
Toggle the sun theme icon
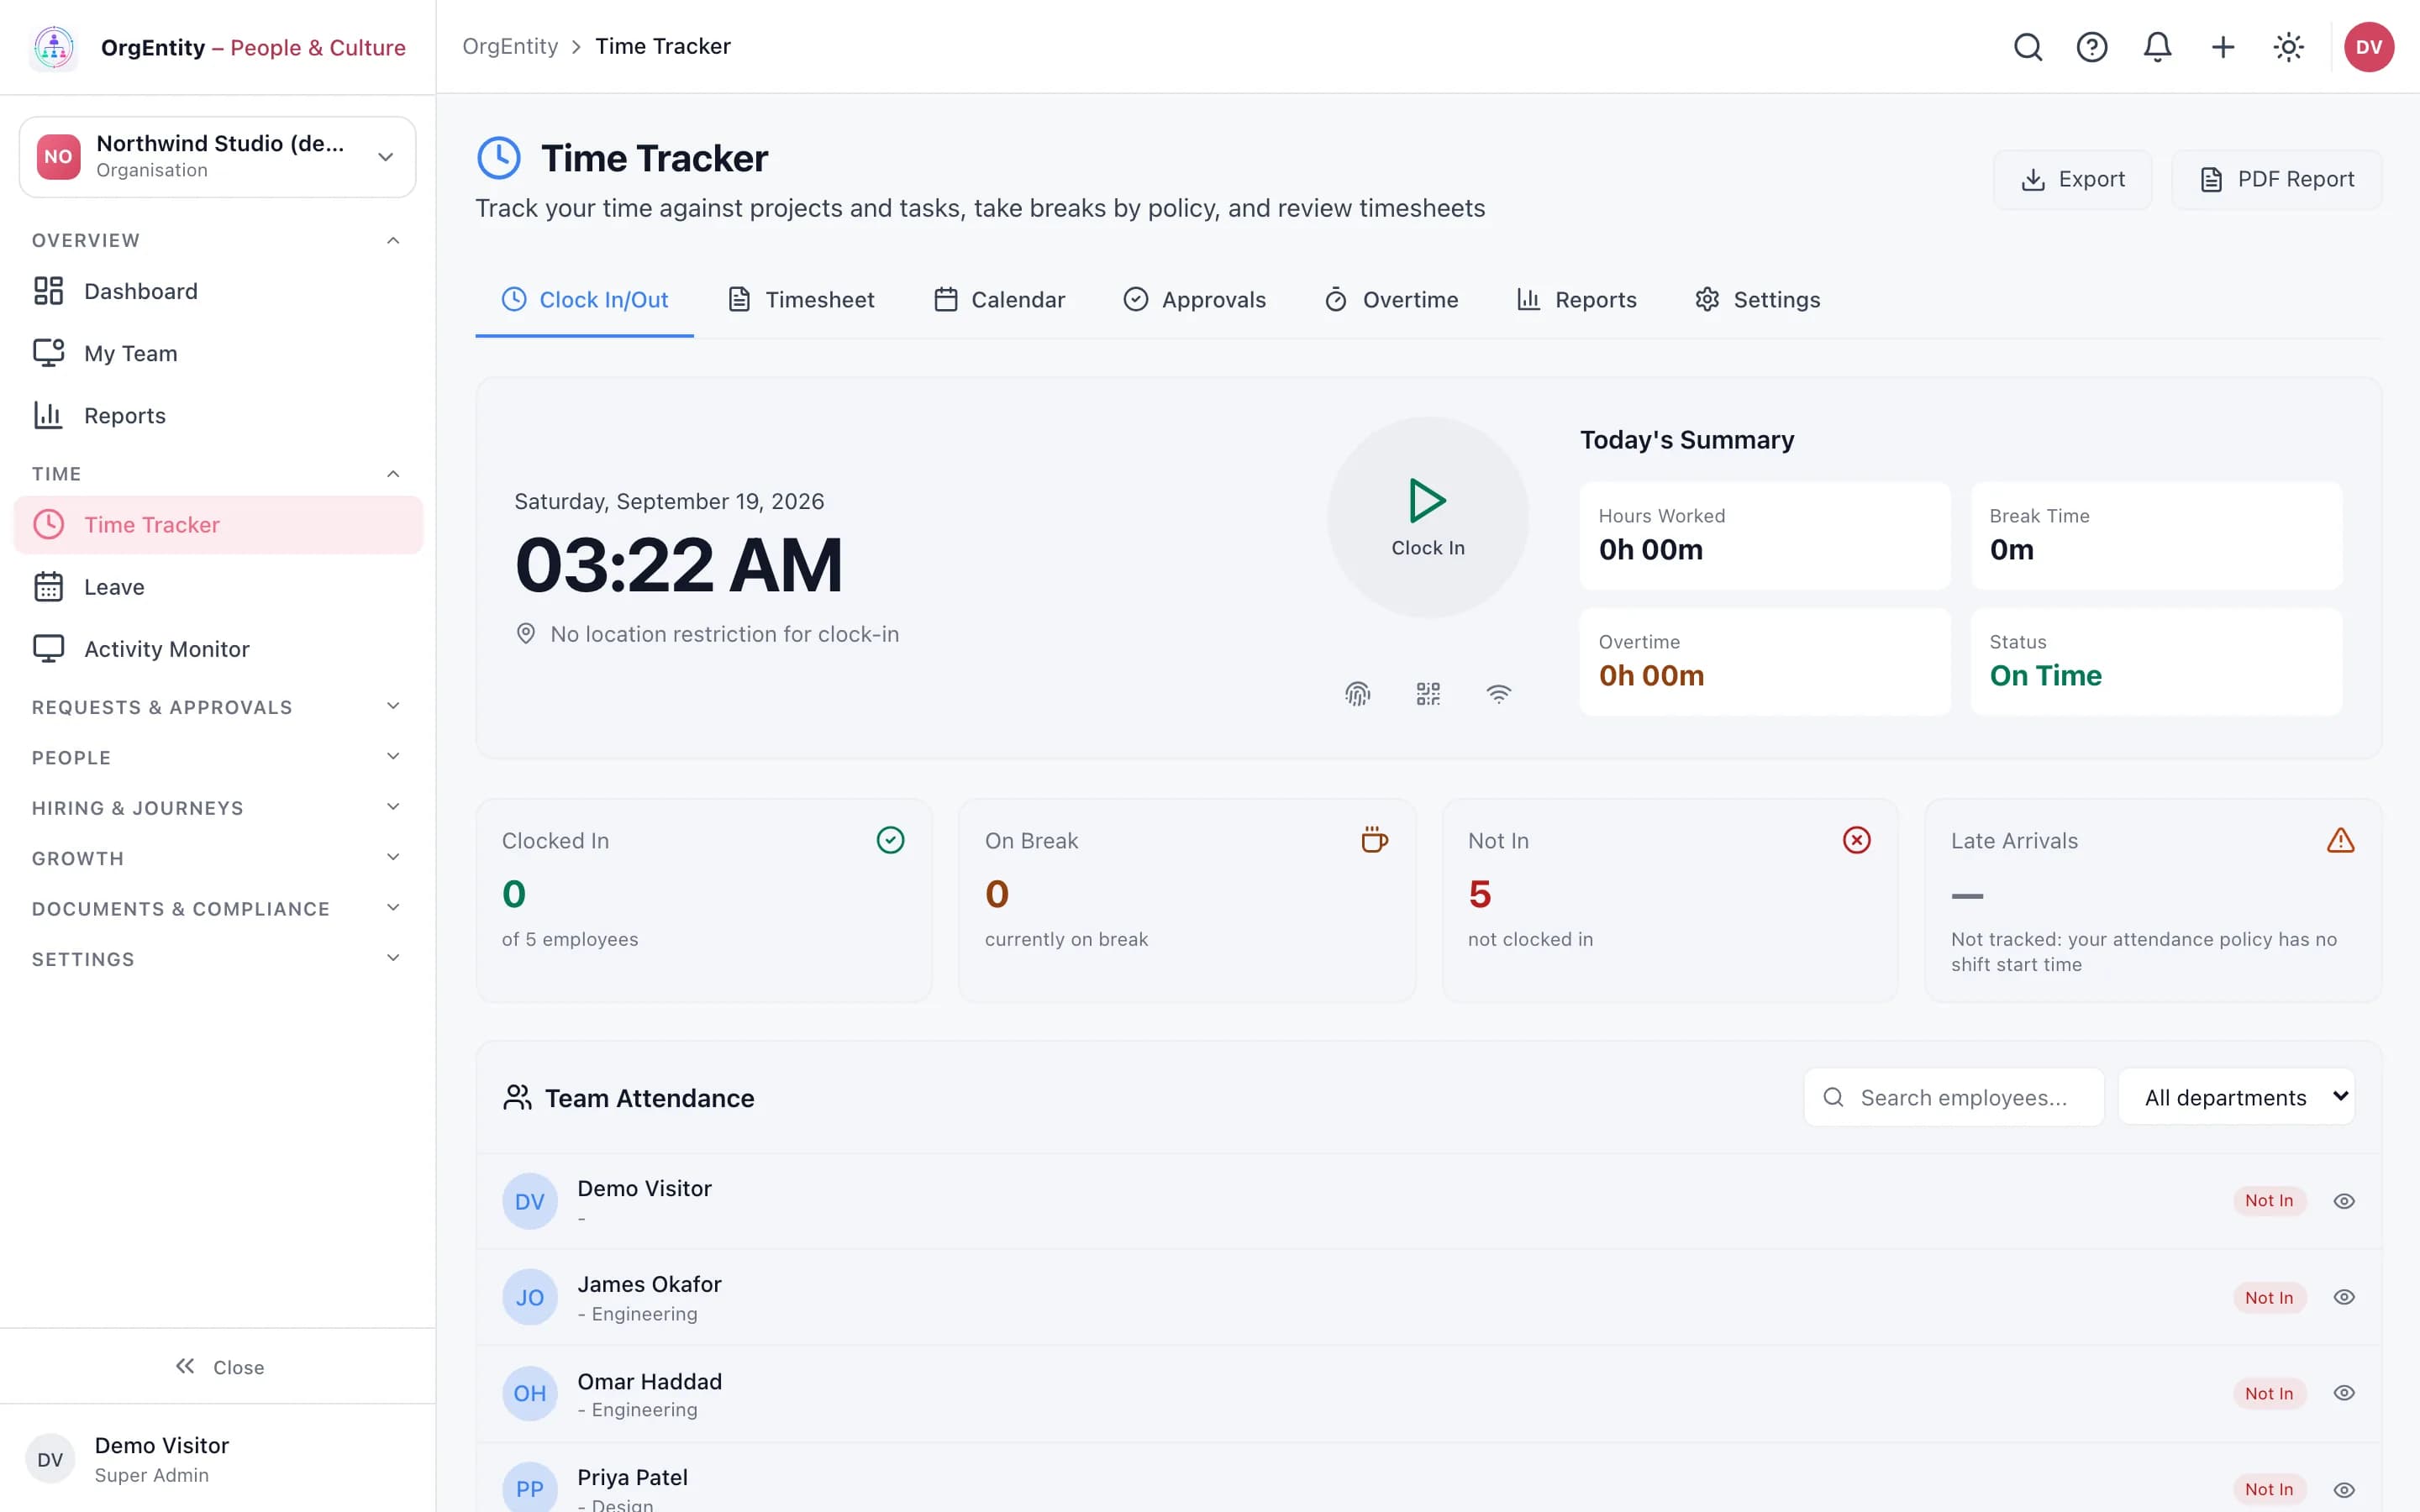click(x=2288, y=47)
